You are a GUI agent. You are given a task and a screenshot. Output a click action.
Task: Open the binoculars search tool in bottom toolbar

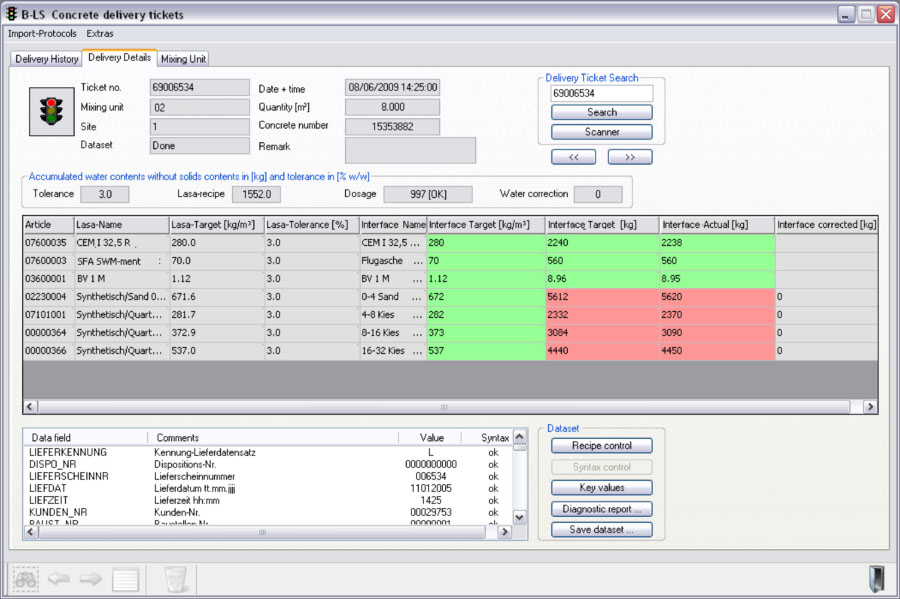pos(25,579)
